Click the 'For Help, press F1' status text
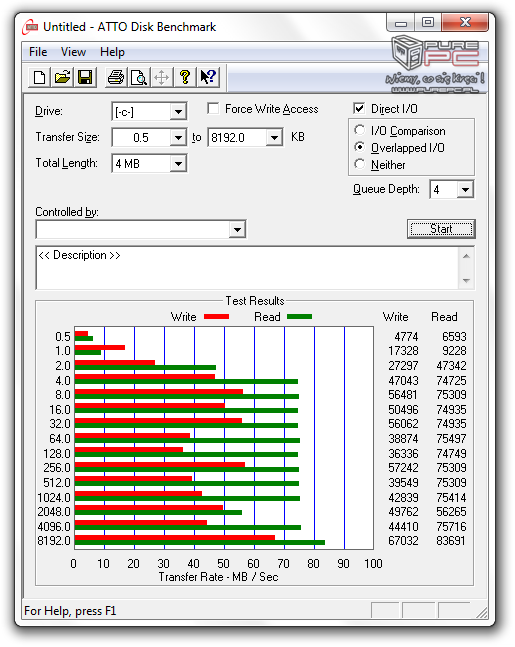 tap(70, 611)
